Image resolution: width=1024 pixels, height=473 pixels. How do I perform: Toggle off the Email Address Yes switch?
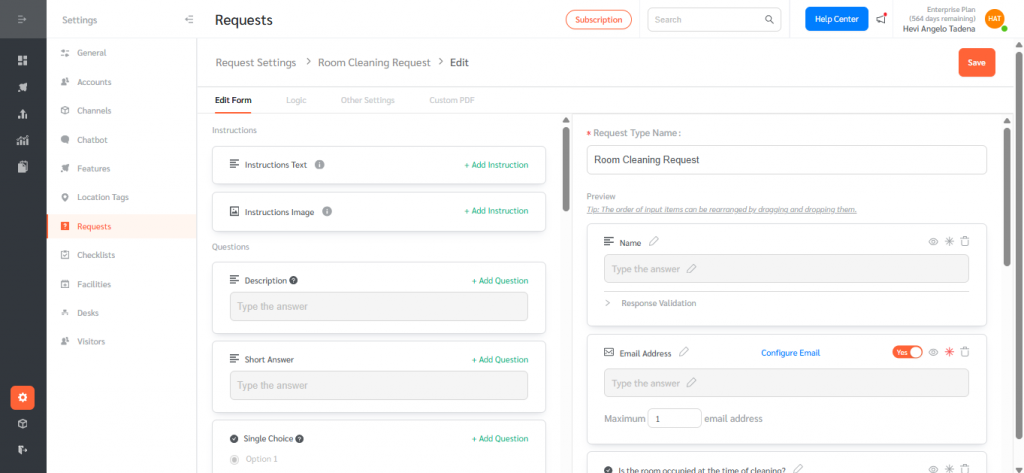[x=907, y=352]
